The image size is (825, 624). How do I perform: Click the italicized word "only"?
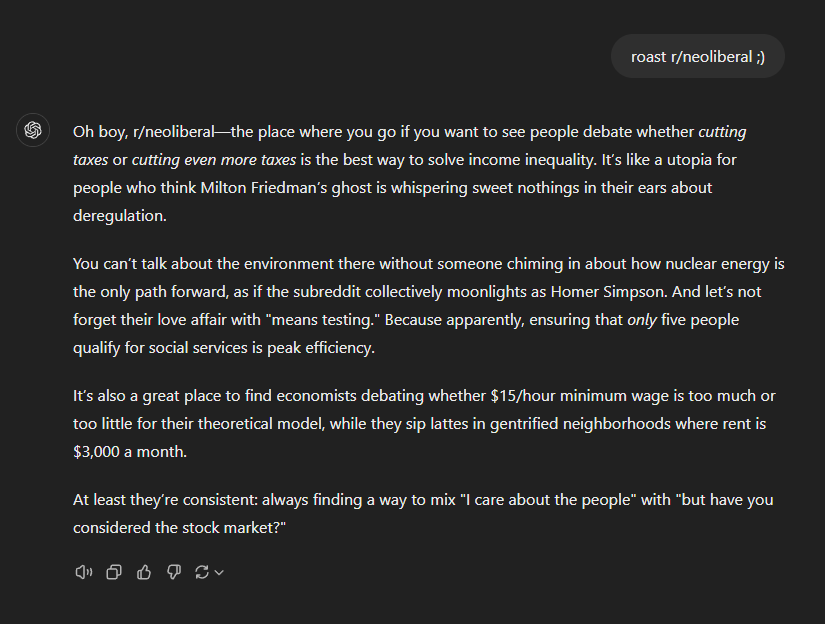(642, 320)
